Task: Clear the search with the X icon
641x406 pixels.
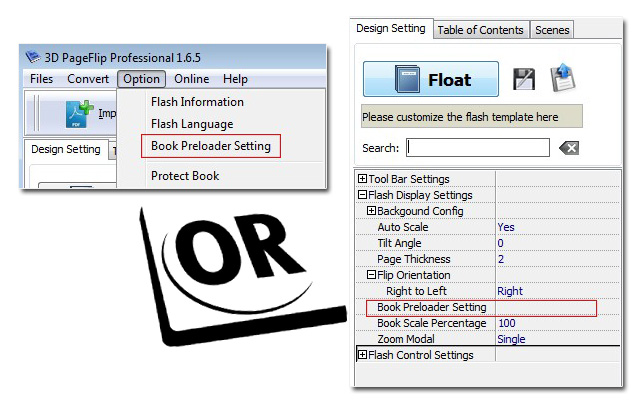Action: [x=569, y=148]
